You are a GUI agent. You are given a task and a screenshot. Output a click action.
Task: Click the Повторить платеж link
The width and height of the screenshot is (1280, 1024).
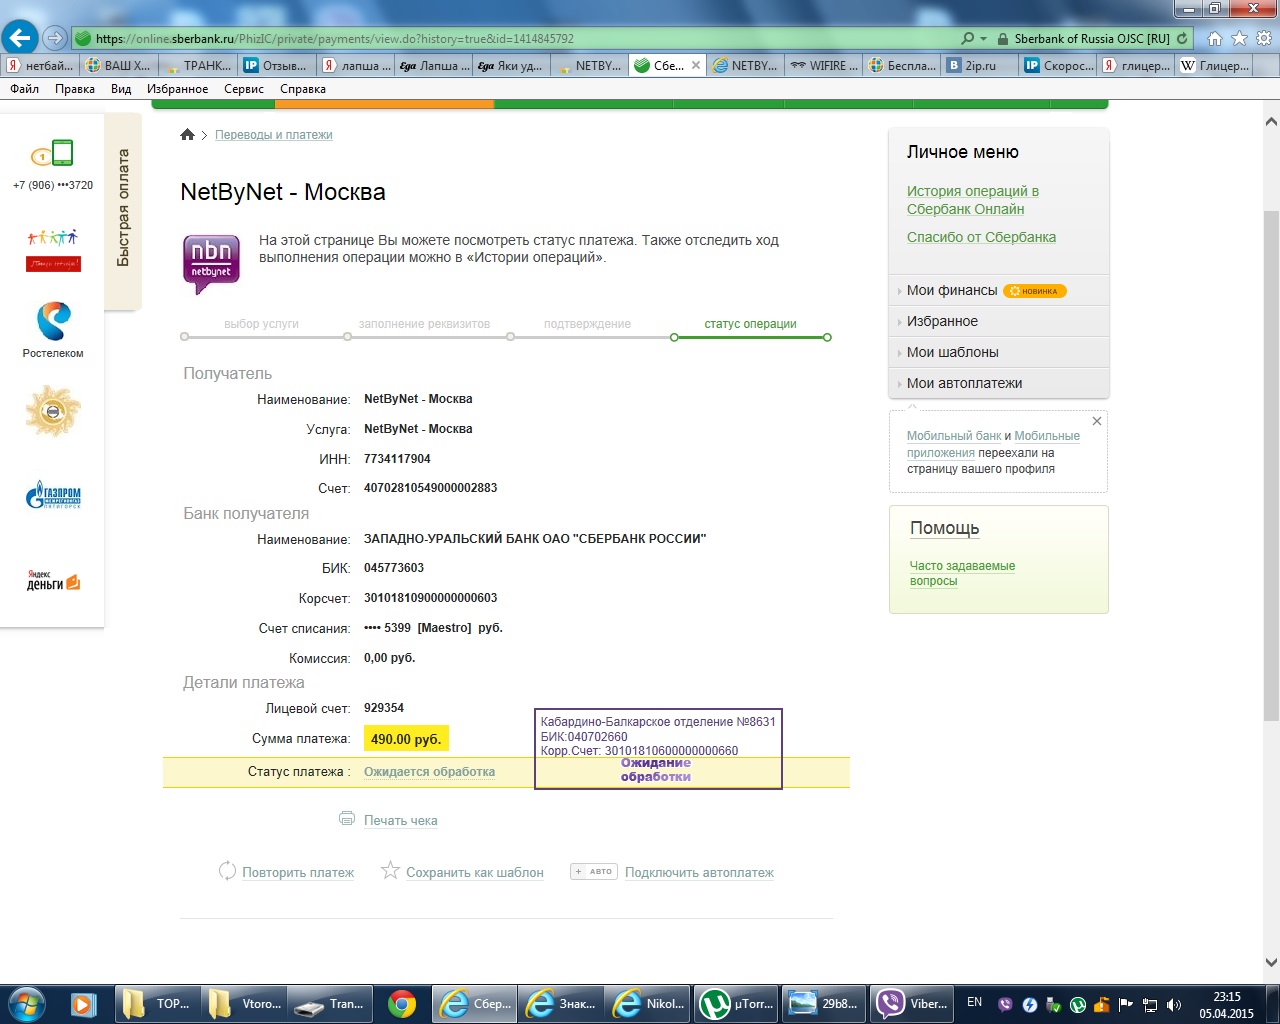[x=298, y=872]
